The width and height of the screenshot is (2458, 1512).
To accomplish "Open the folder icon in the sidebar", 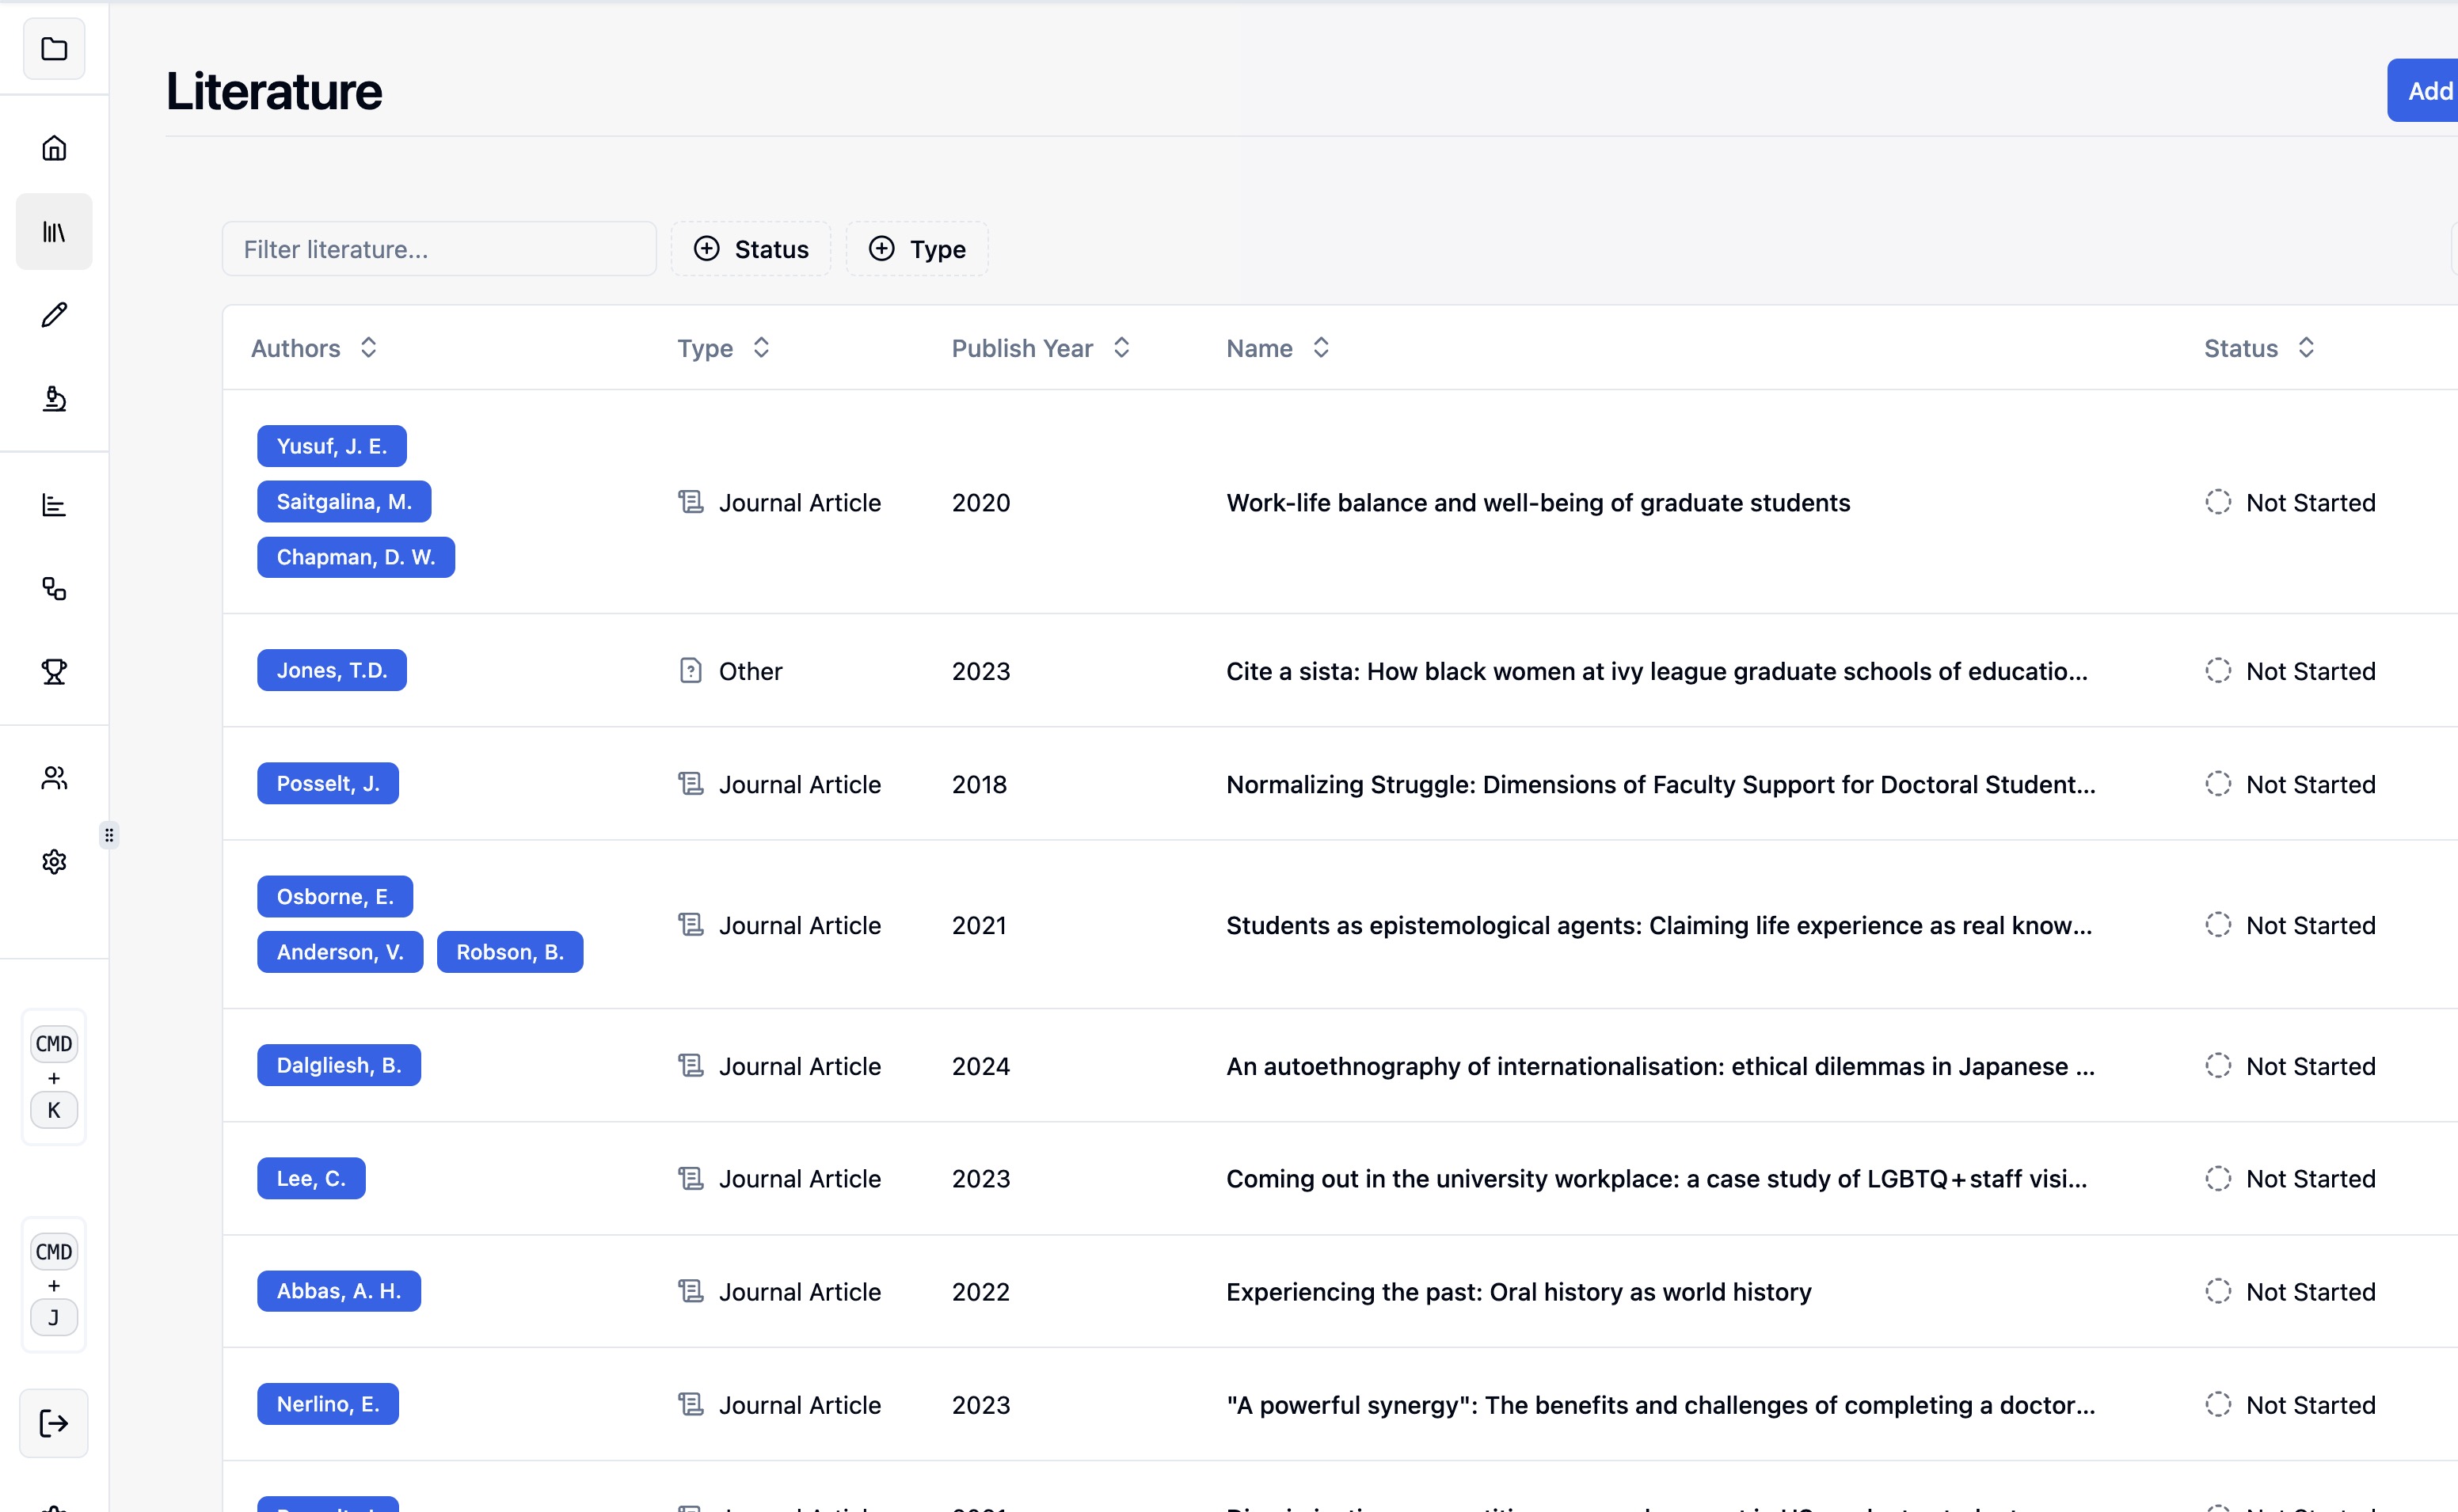I will tap(54, 49).
